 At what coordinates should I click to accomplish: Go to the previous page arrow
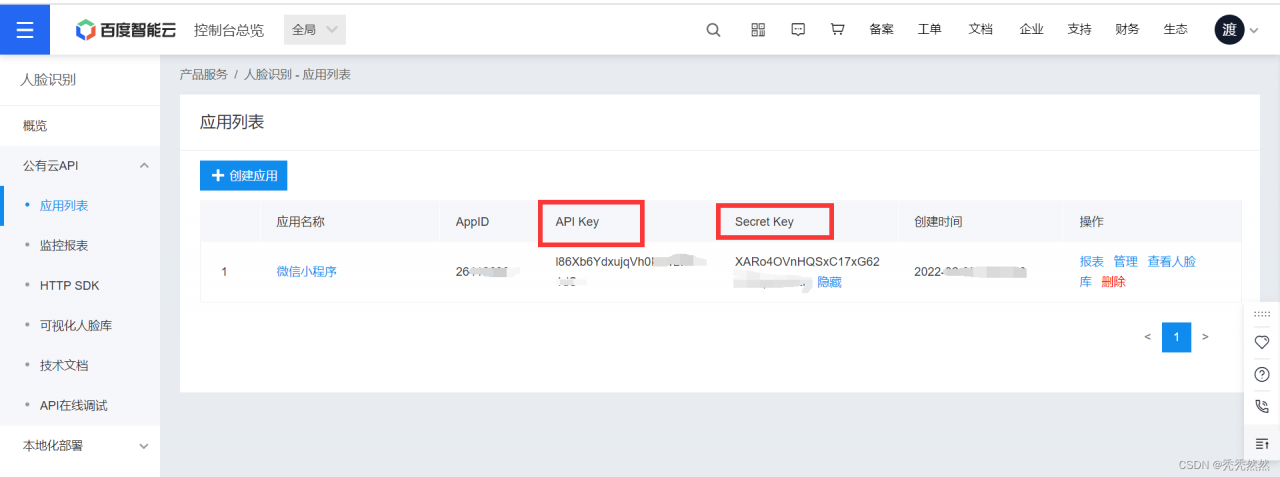[x=1147, y=337]
